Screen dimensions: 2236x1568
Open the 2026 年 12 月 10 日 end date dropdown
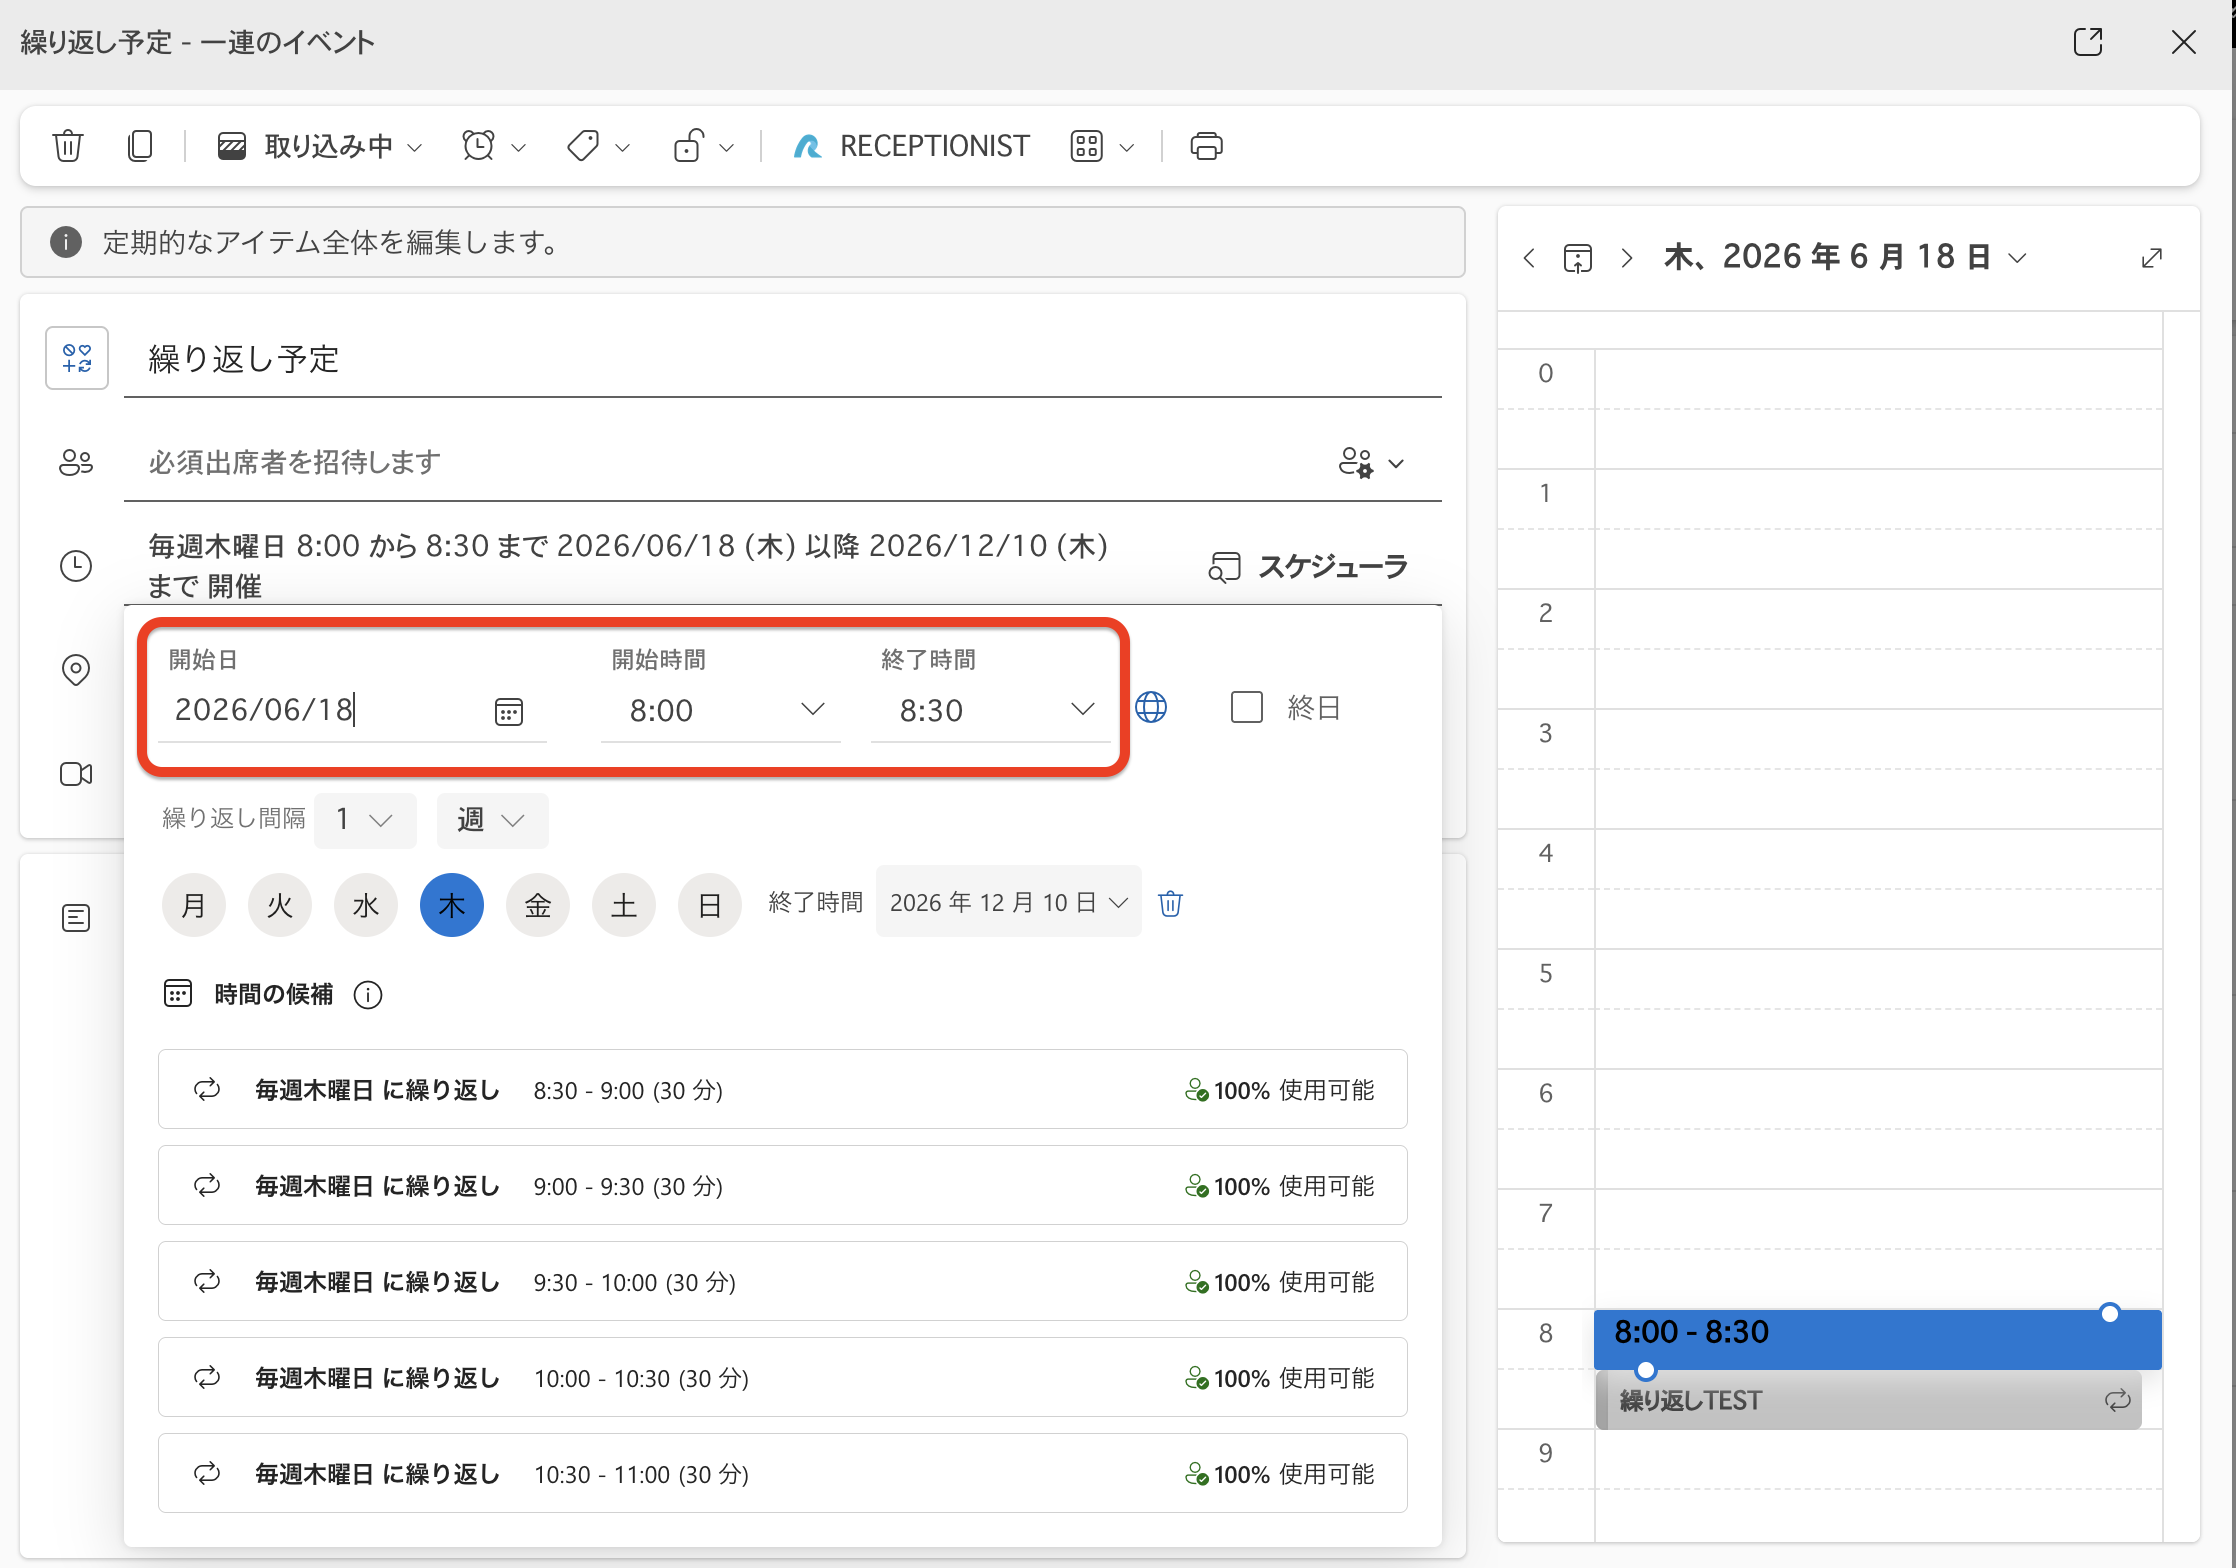pos(1008,902)
